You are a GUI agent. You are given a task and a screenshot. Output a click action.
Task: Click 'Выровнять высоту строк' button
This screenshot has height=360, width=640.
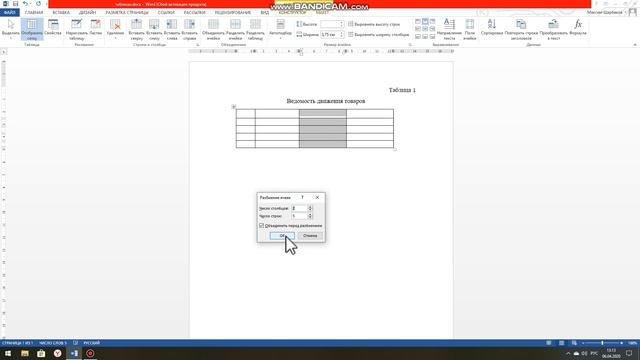pos(374,24)
